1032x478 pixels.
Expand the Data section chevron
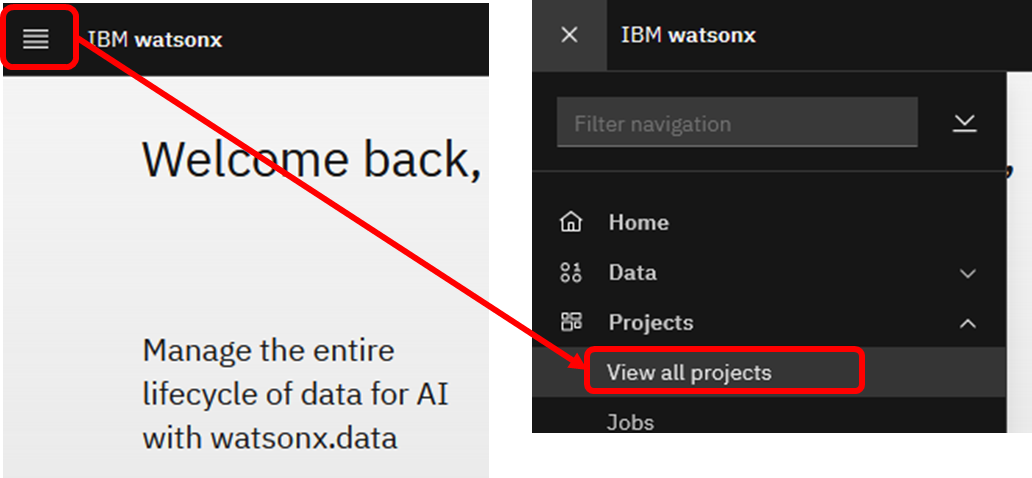click(x=967, y=273)
